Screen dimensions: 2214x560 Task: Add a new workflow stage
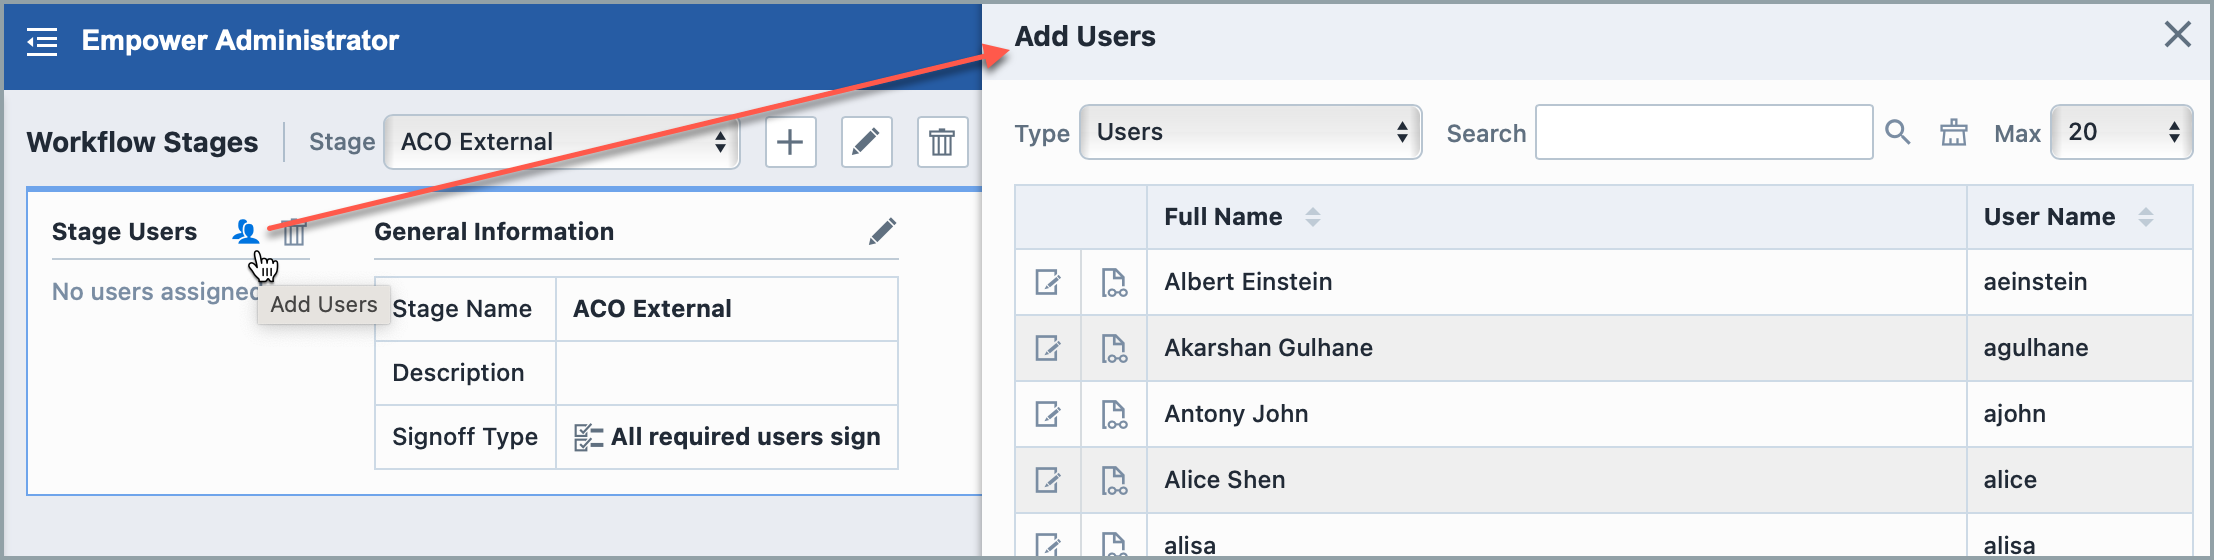(790, 142)
